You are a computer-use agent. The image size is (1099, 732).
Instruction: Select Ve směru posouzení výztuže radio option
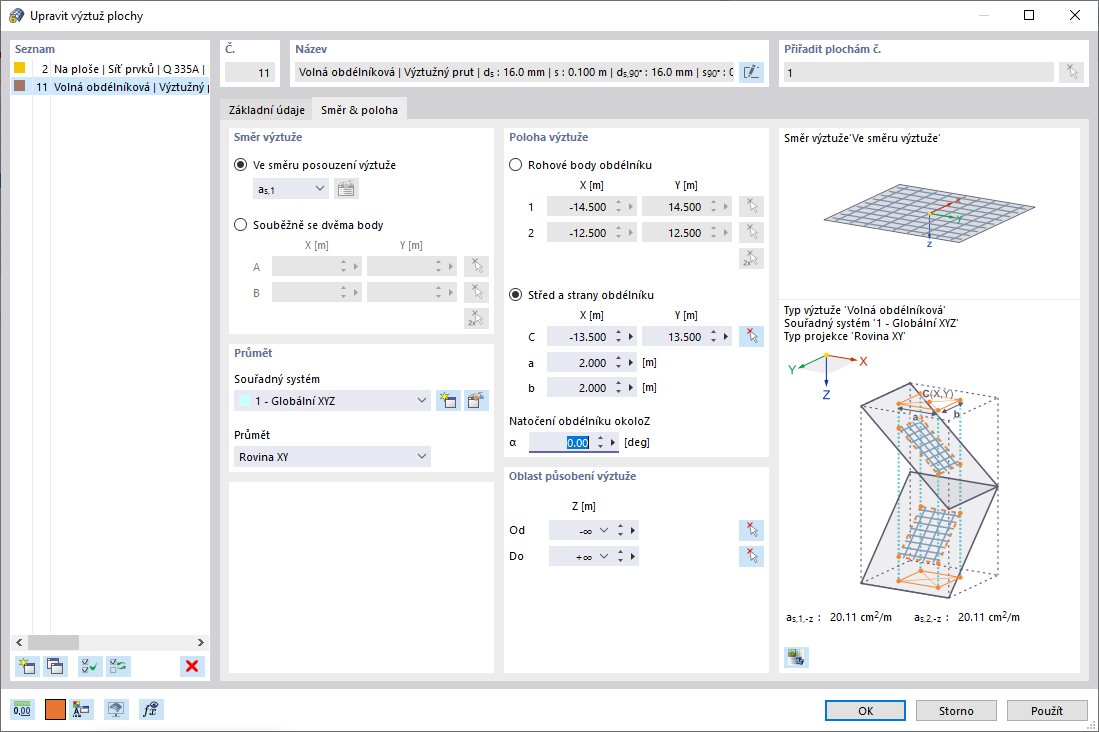[240, 165]
